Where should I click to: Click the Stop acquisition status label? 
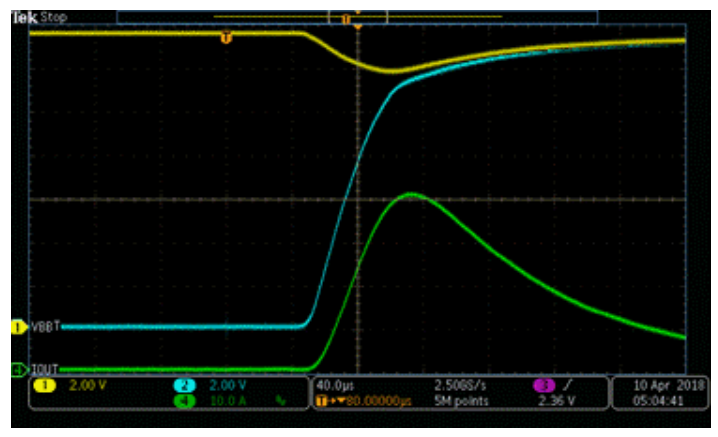[54, 17]
